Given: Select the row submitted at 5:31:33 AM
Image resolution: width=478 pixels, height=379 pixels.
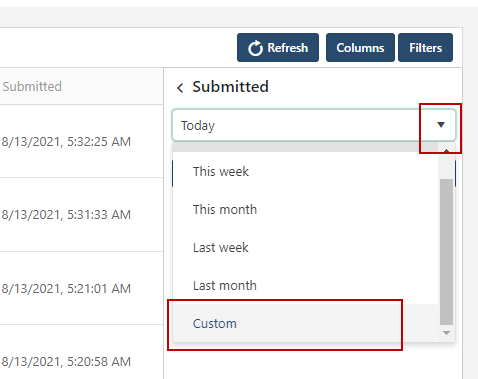Looking at the screenshot, I should (82, 215).
